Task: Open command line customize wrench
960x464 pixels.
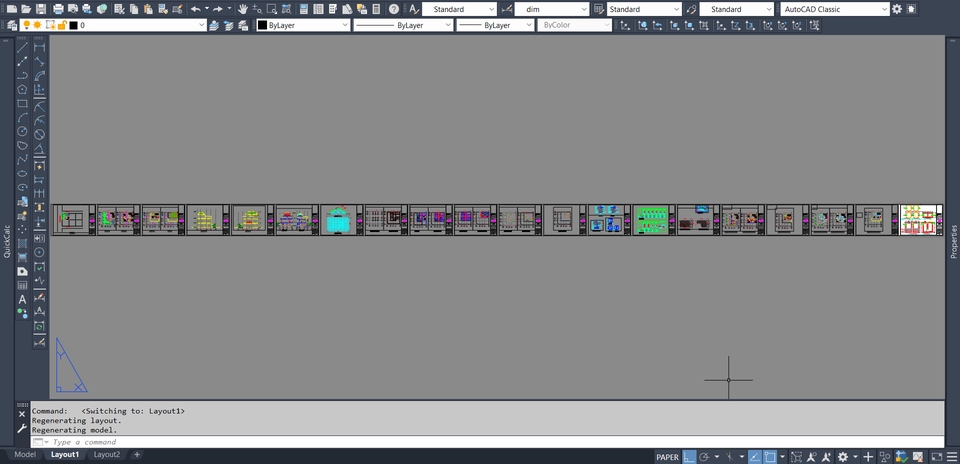Action: [x=22, y=428]
